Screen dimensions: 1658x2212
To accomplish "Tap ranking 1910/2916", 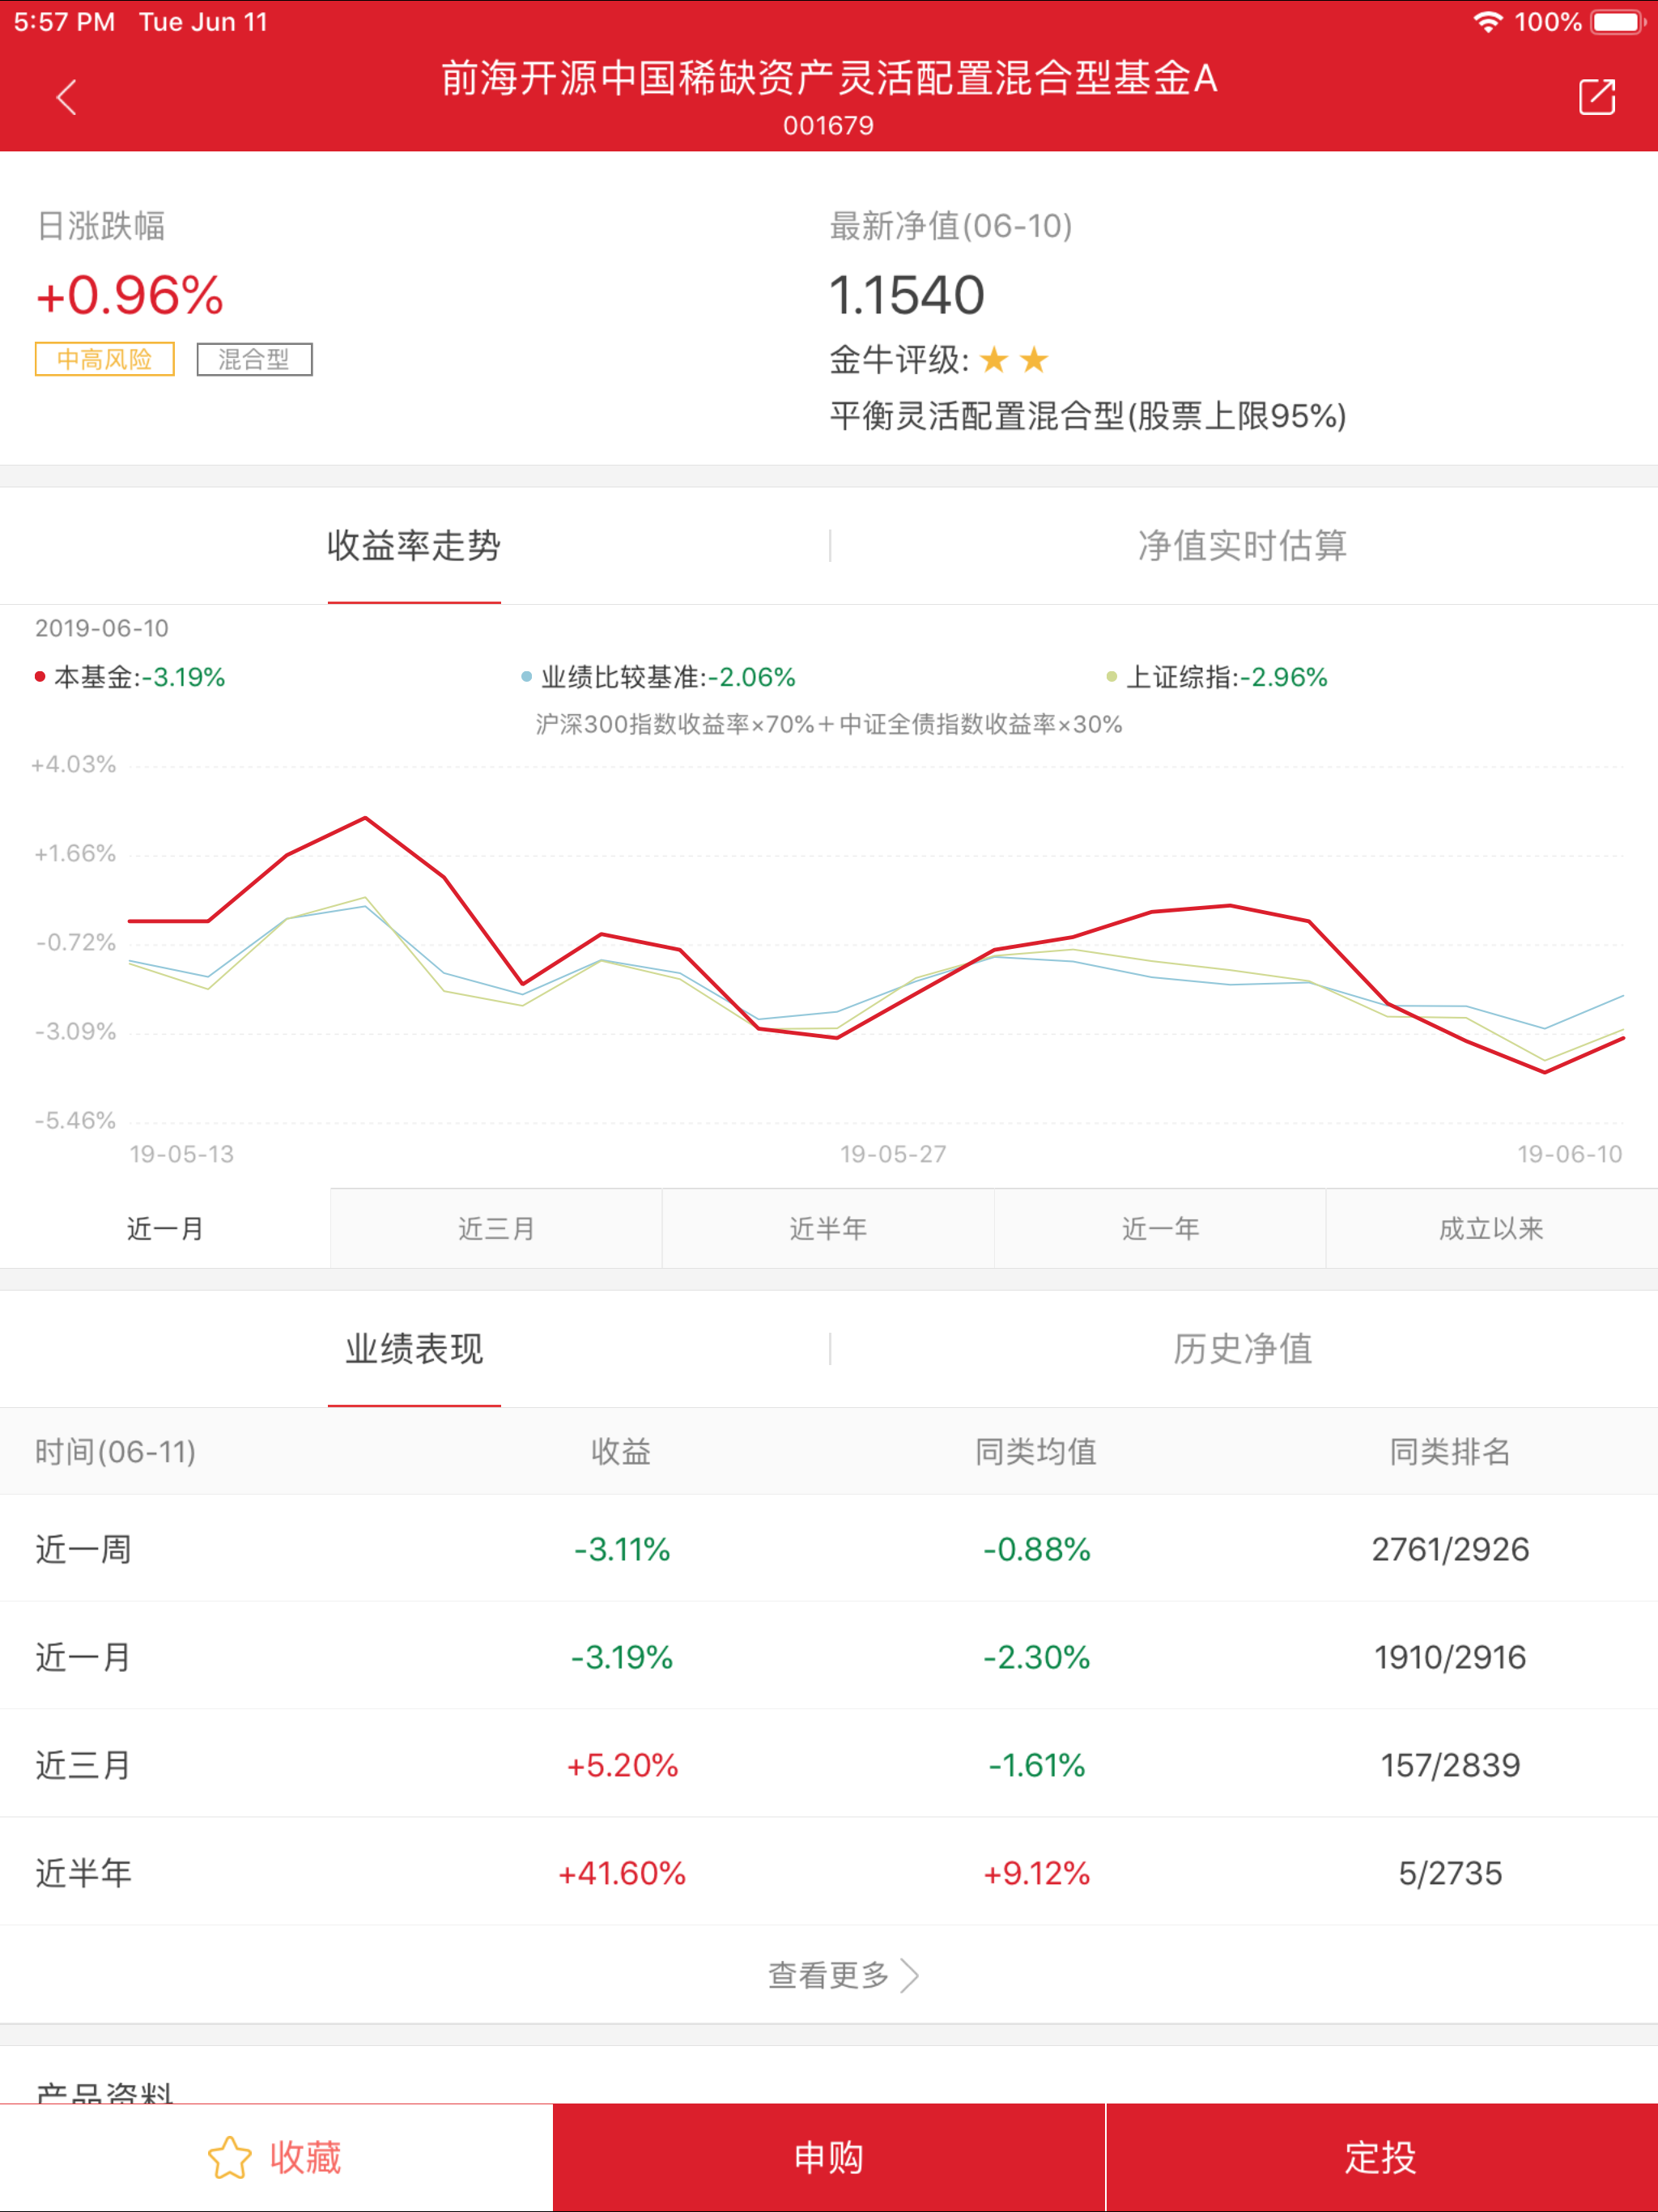I will point(1450,1657).
